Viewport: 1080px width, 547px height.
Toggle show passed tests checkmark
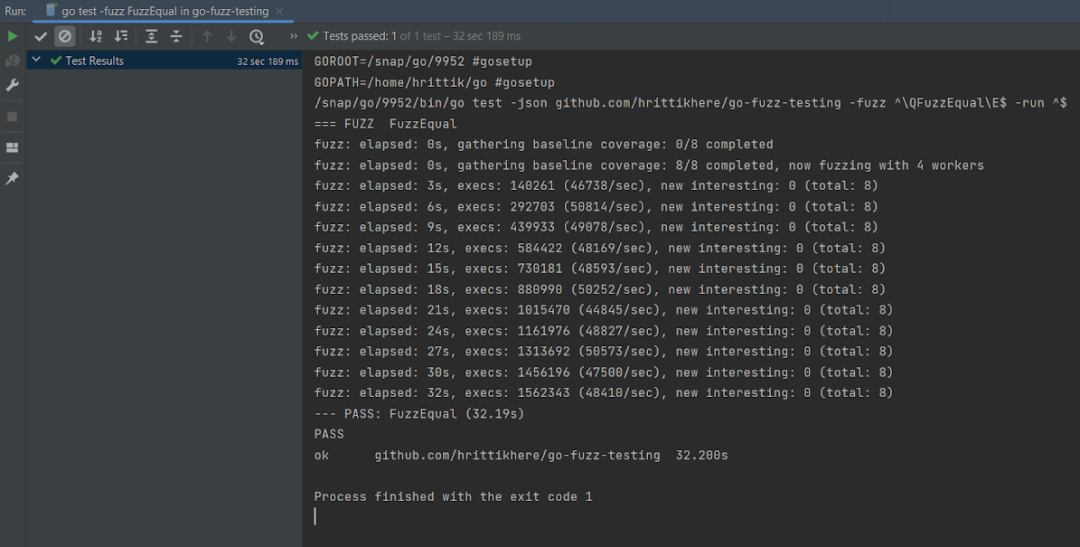41,37
